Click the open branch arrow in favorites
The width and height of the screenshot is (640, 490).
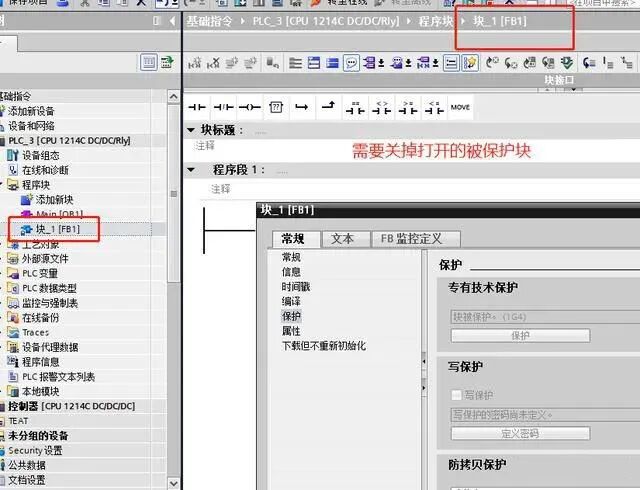click(x=302, y=107)
